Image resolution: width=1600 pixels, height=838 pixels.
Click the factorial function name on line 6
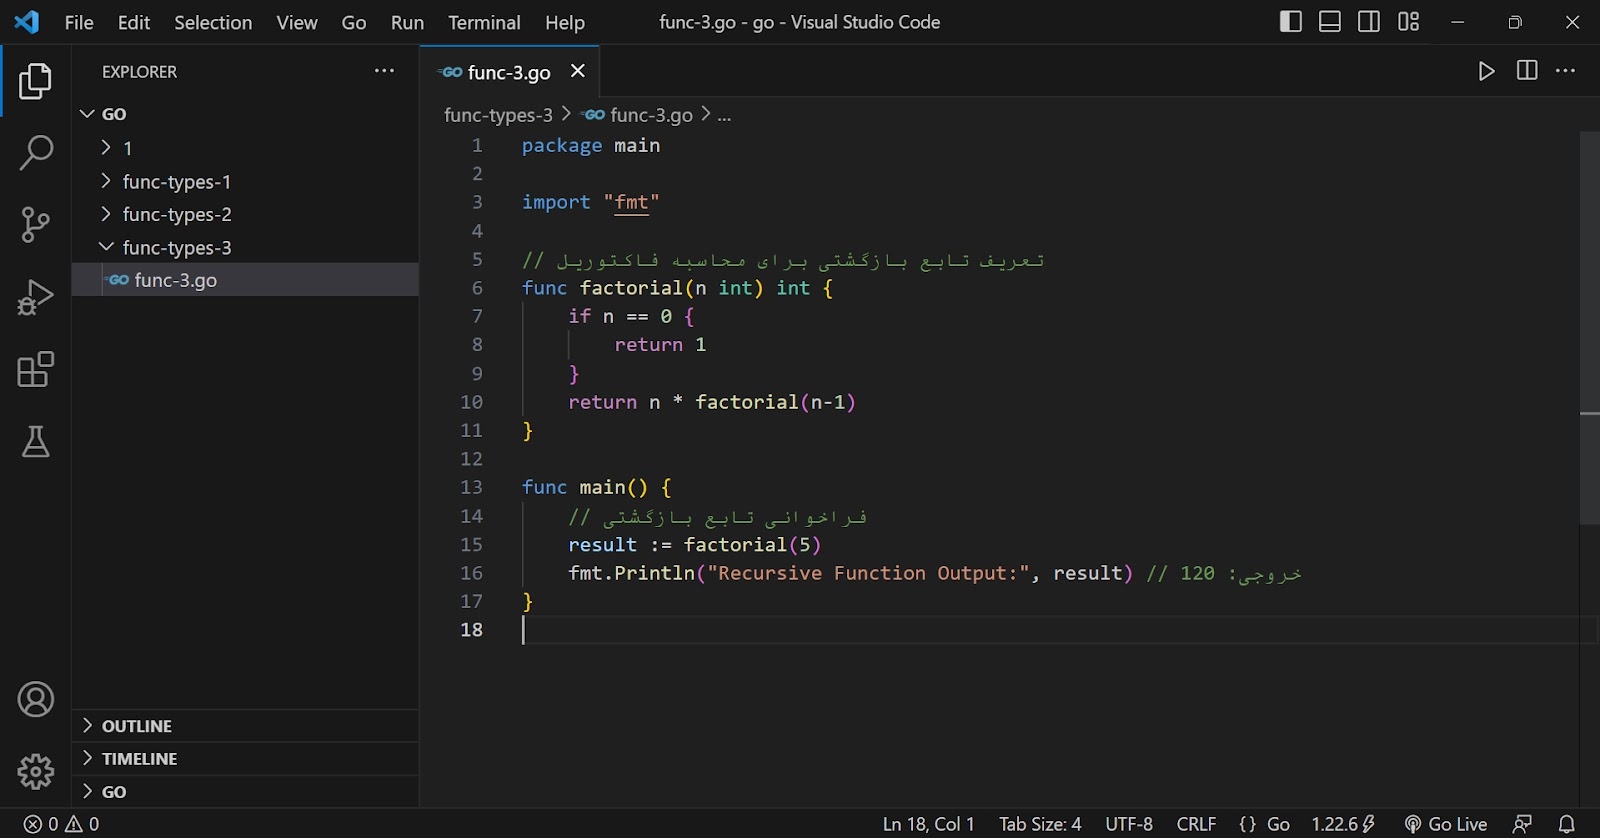coord(631,288)
